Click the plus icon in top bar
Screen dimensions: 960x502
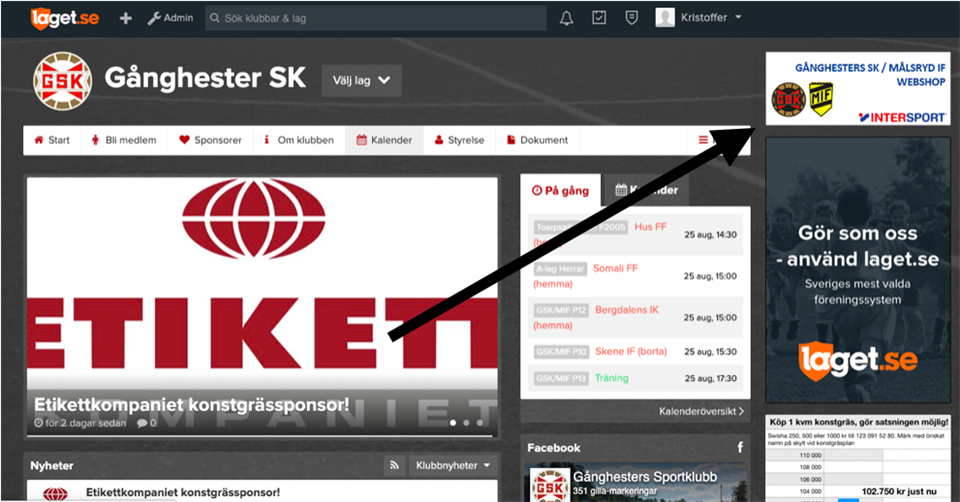[x=125, y=18]
